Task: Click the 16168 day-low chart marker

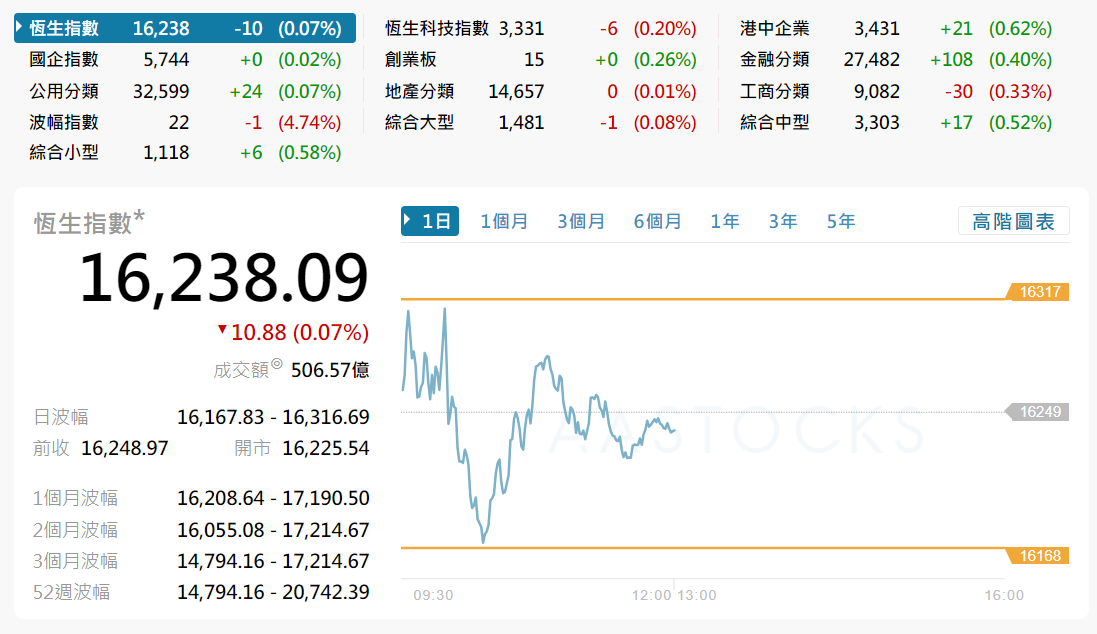Action: pyautogui.click(x=1039, y=555)
